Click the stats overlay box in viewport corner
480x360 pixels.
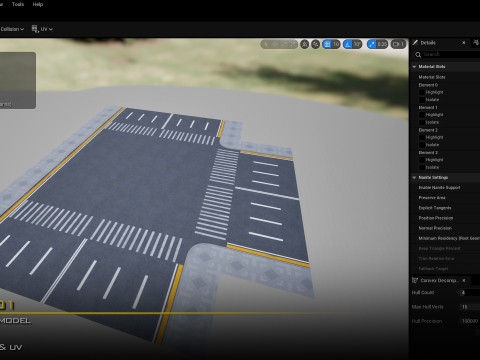[18, 80]
